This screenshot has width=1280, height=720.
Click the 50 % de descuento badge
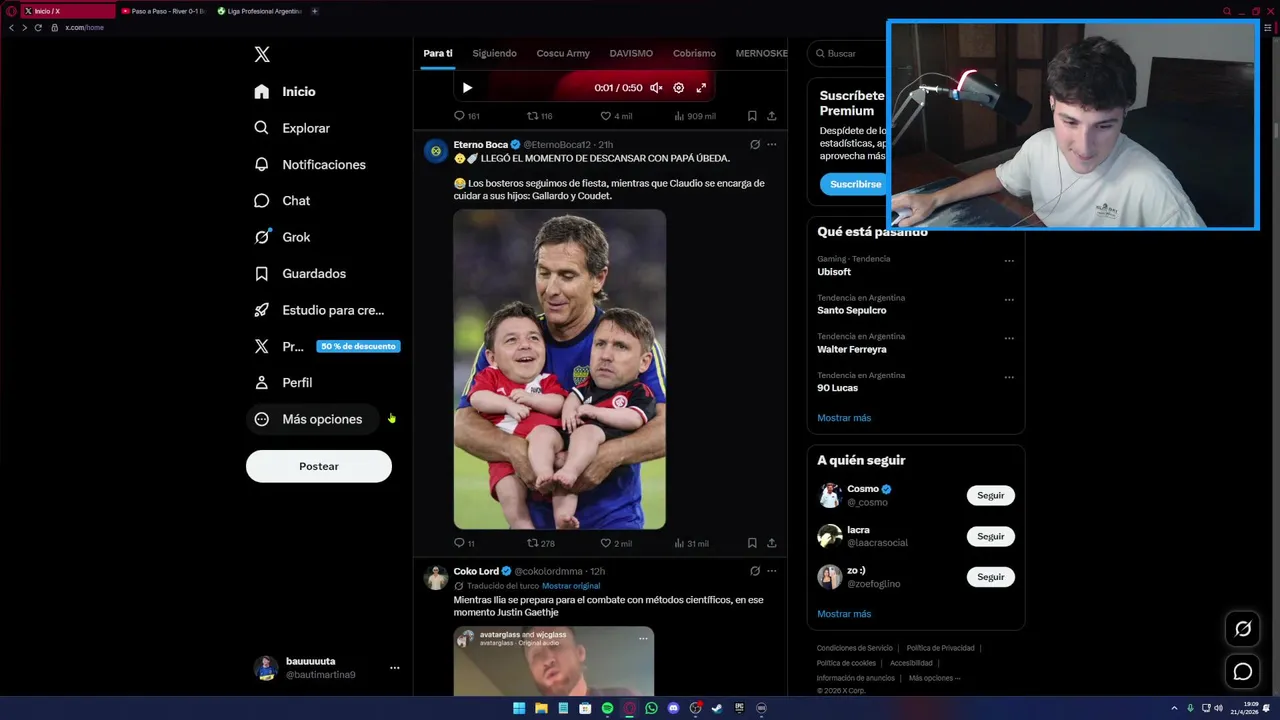(x=358, y=346)
